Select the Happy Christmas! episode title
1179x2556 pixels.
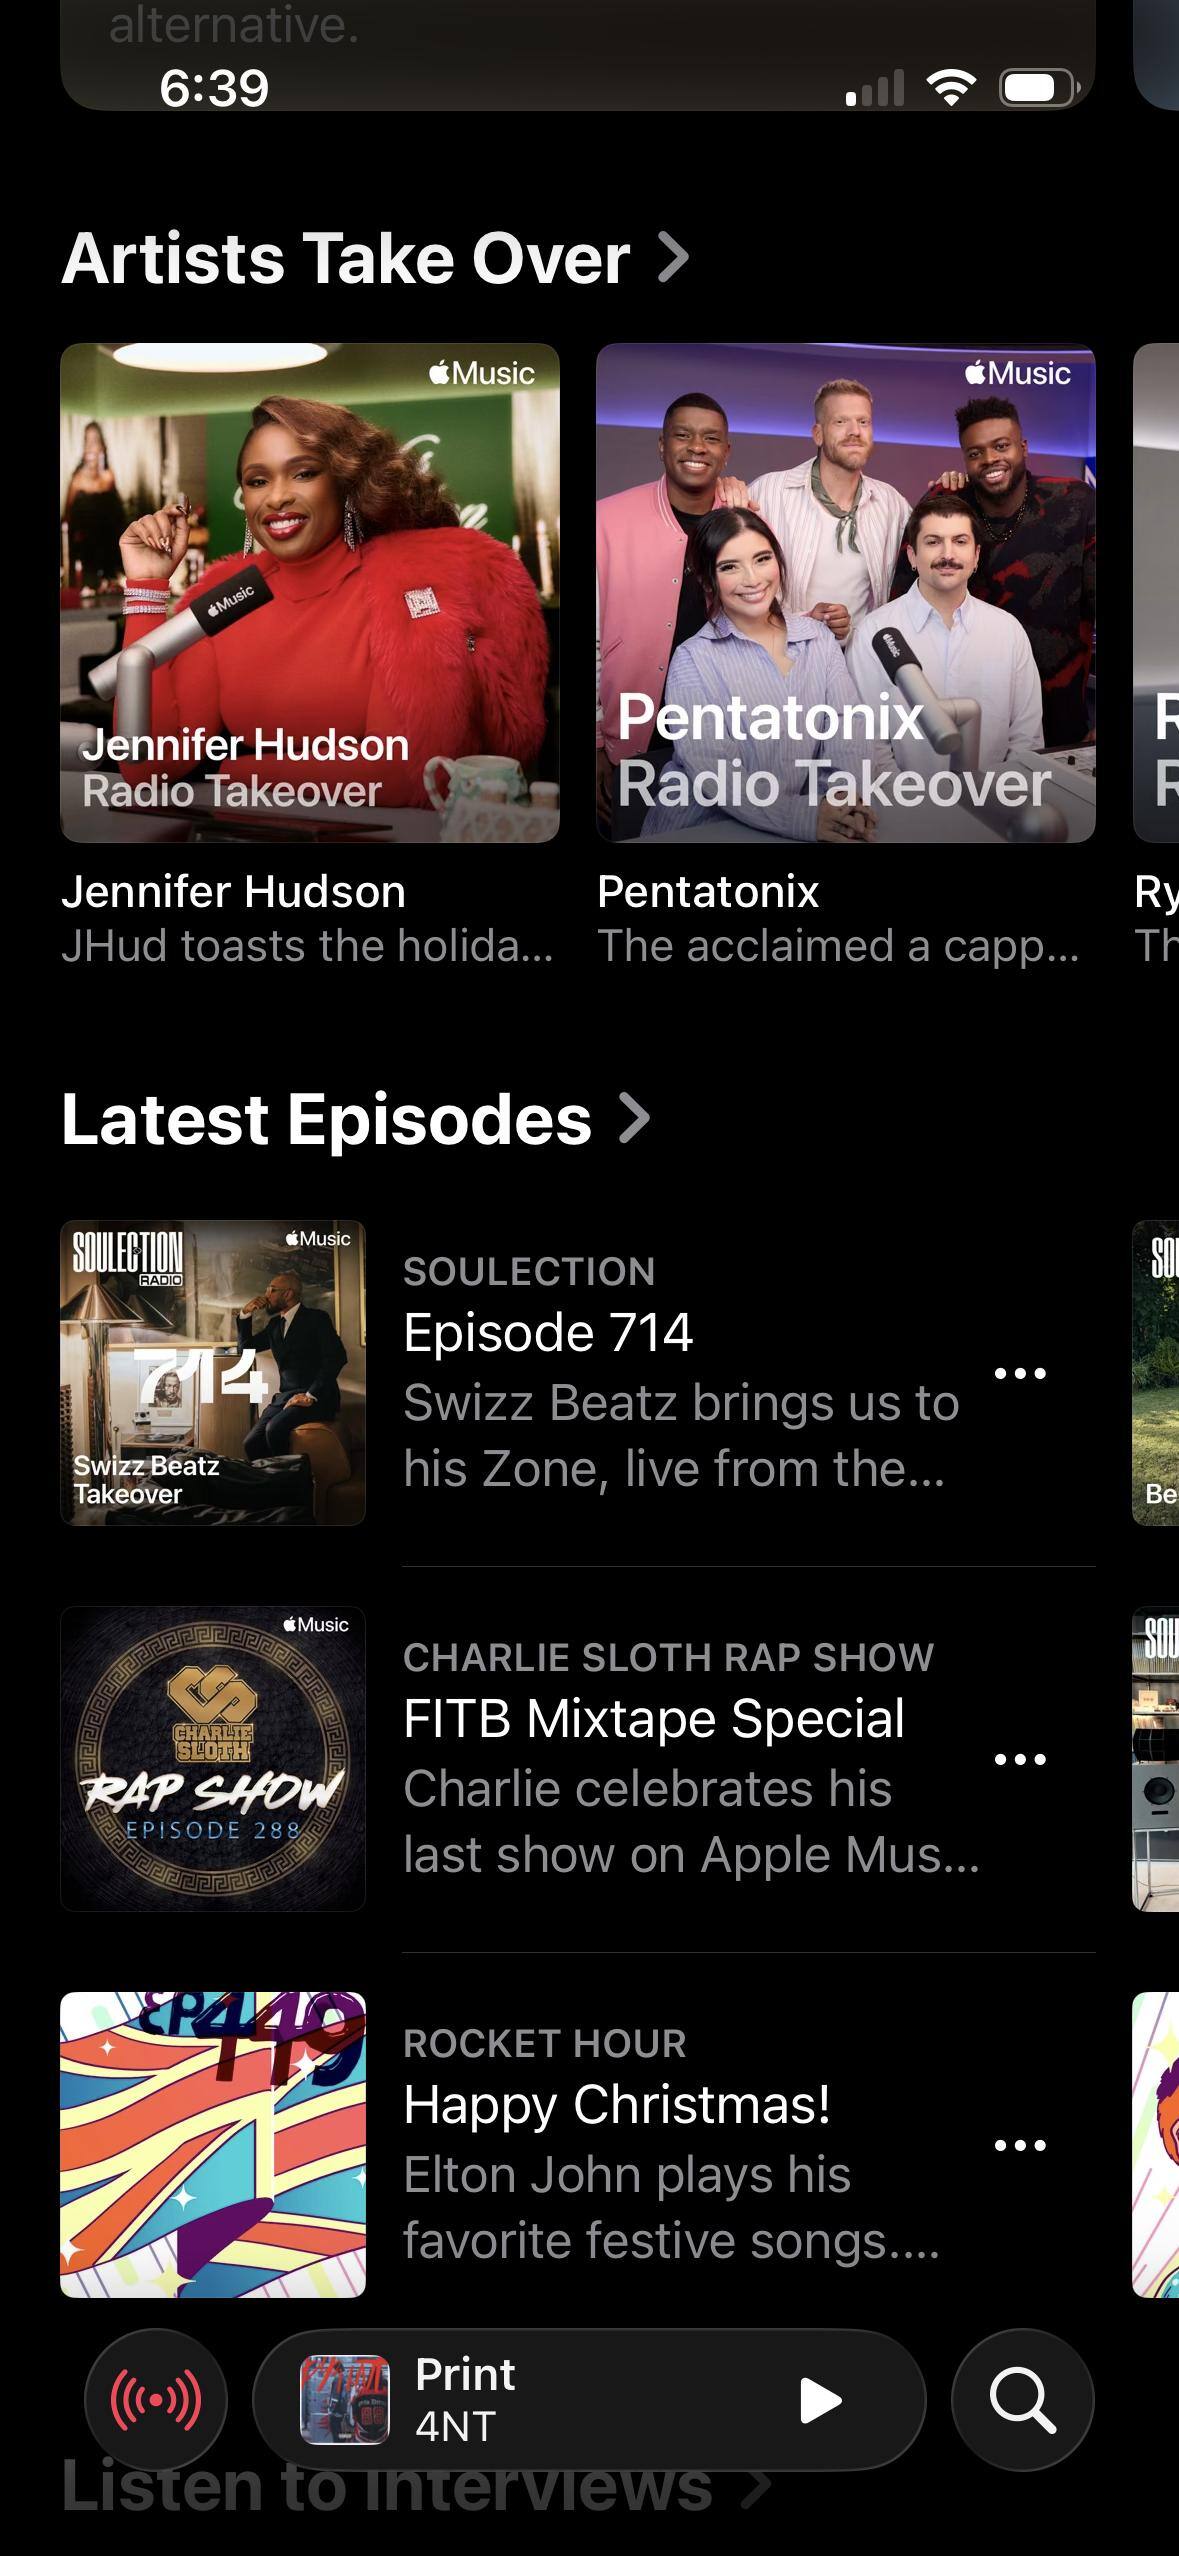tap(617, 2105)
